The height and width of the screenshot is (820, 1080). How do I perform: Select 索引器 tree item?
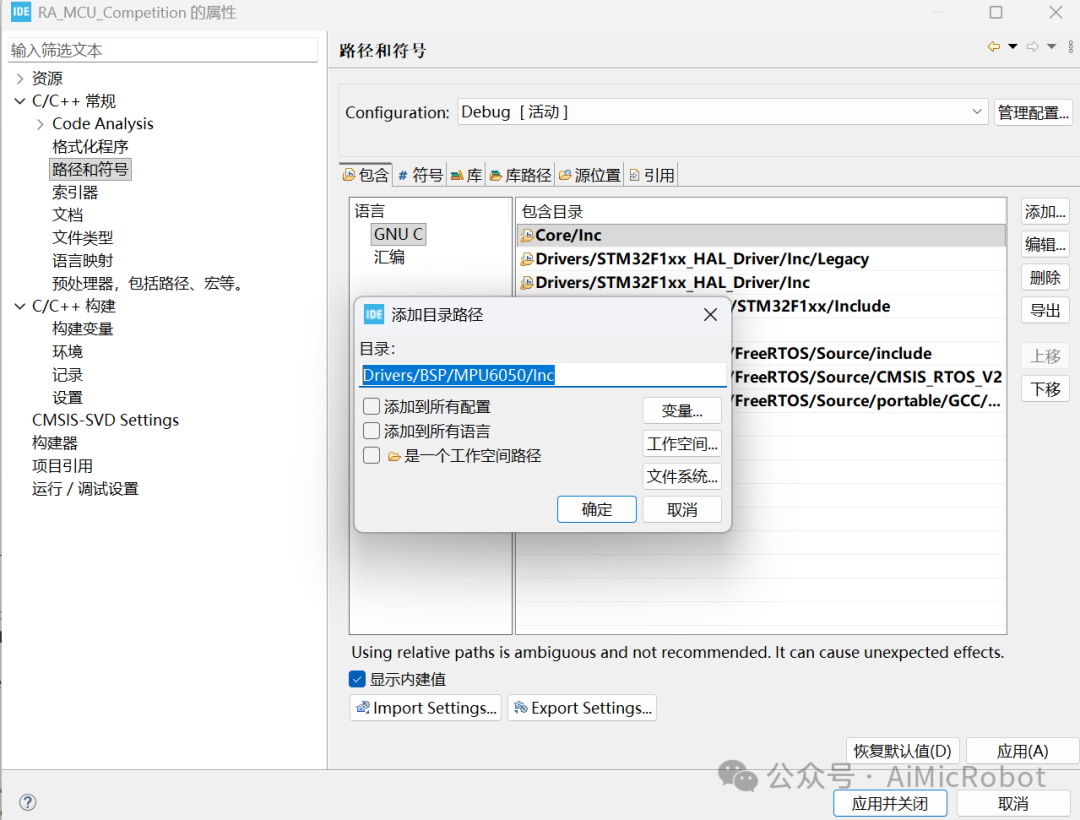click(x=75, y=192)
